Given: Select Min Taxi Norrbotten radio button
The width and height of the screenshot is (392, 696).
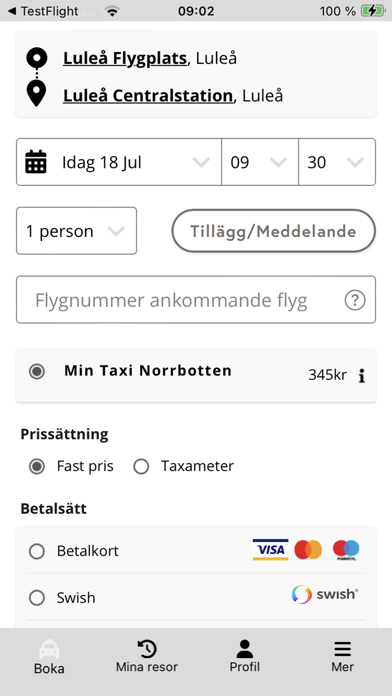Looking at the screenshot, I should pos(37,371).
